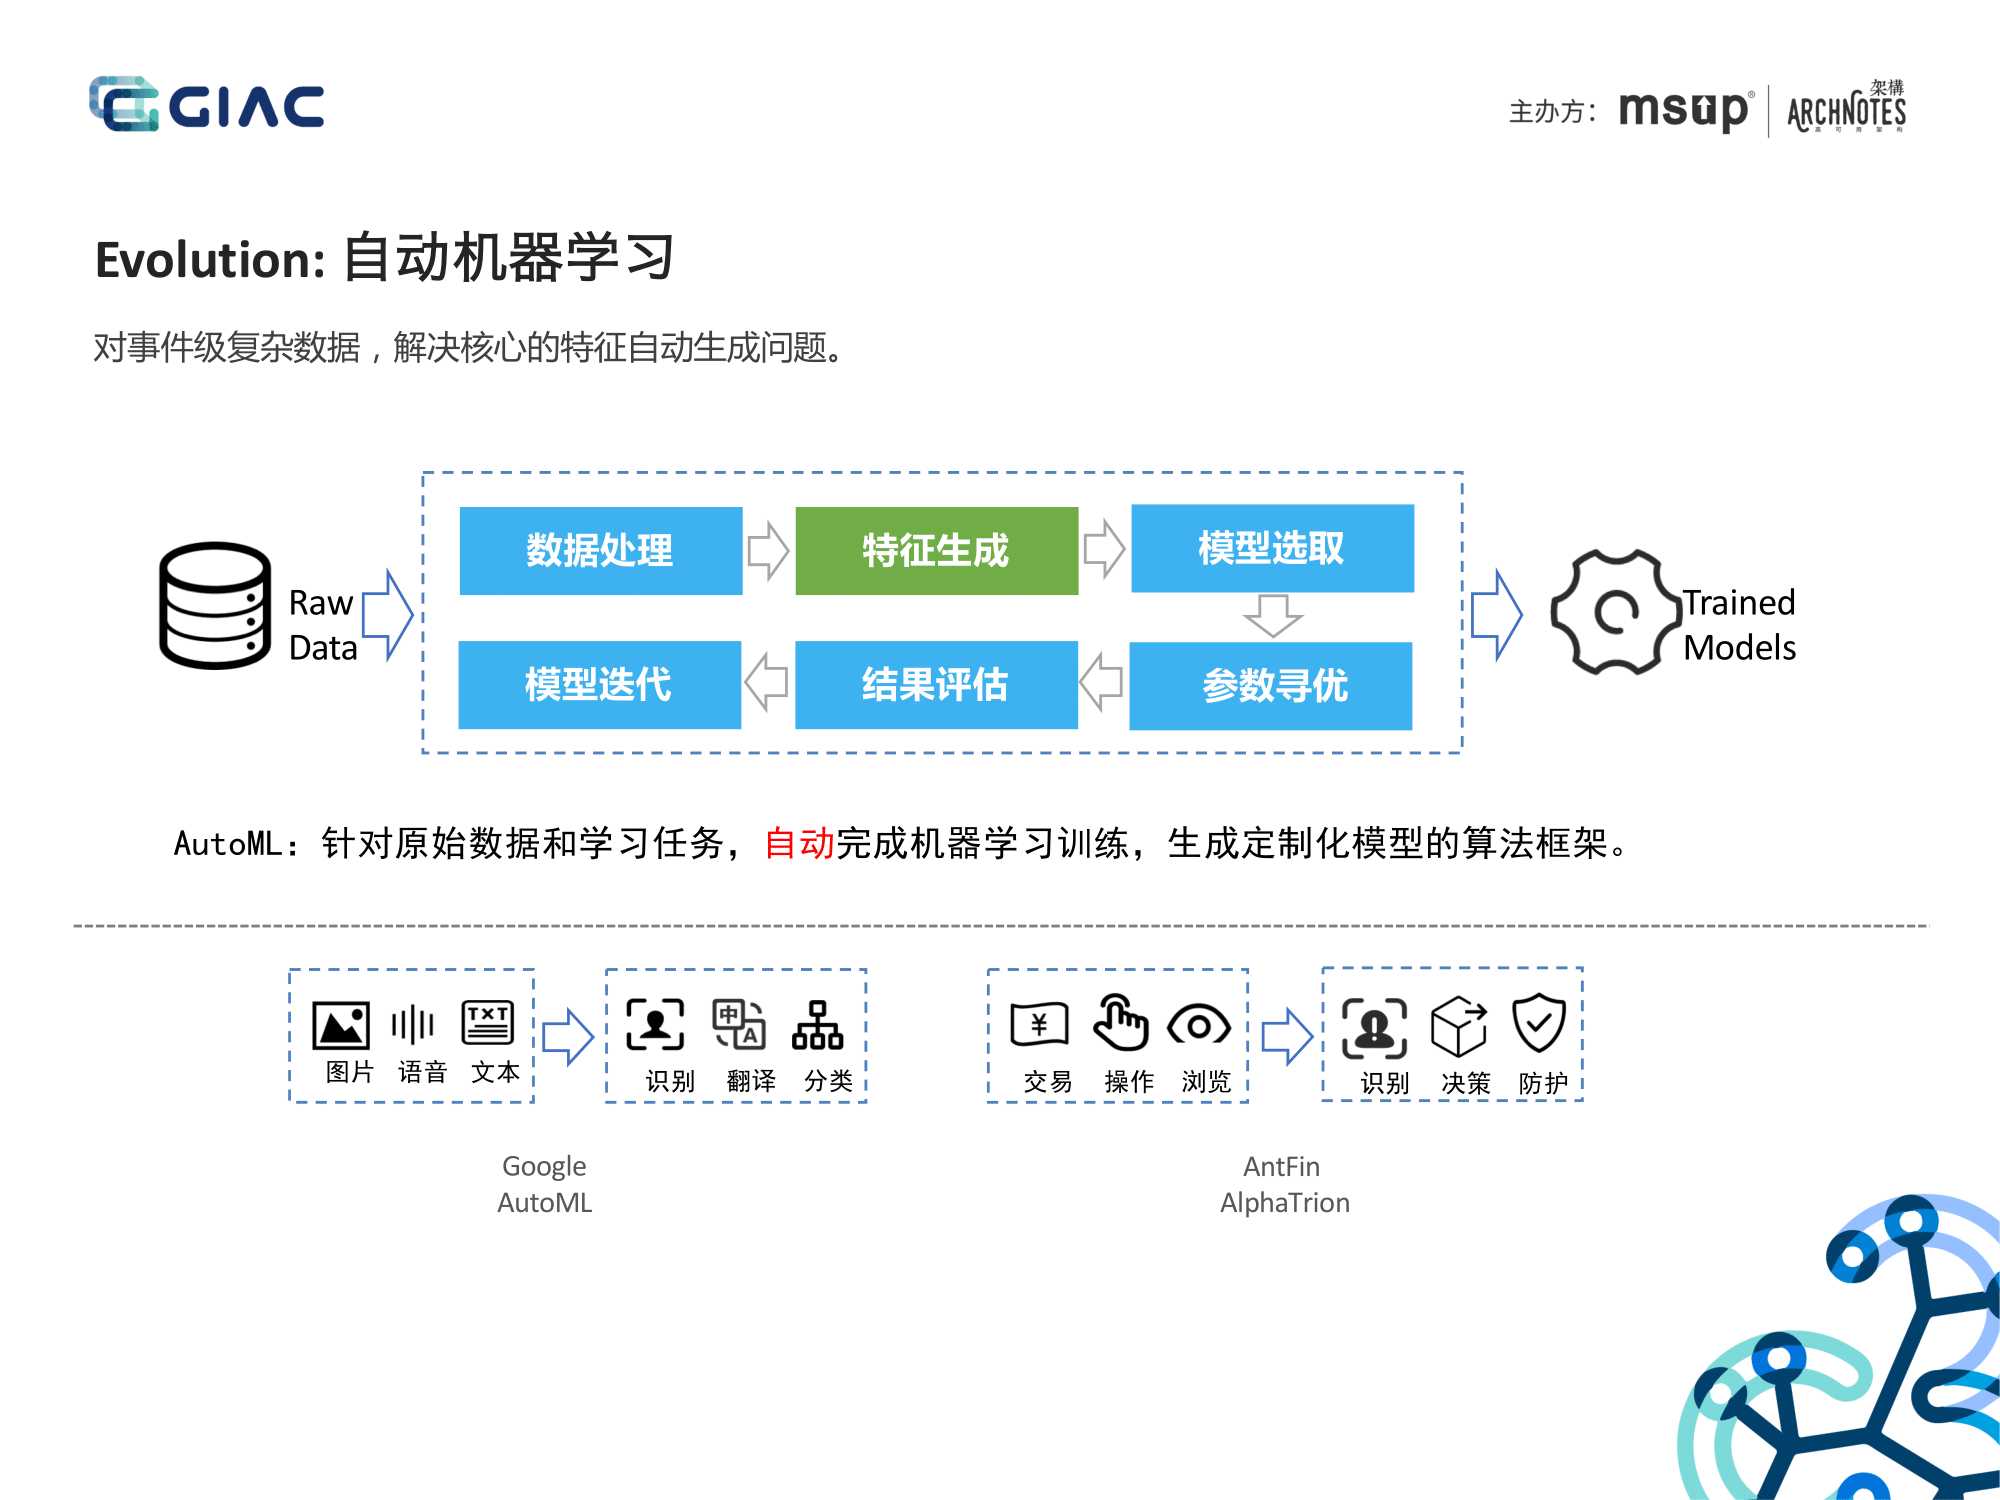Click the yen banknote icon above 交易
Screen dimensions: 2000x1500
pyautogui.click(x=1039, y=1025)
